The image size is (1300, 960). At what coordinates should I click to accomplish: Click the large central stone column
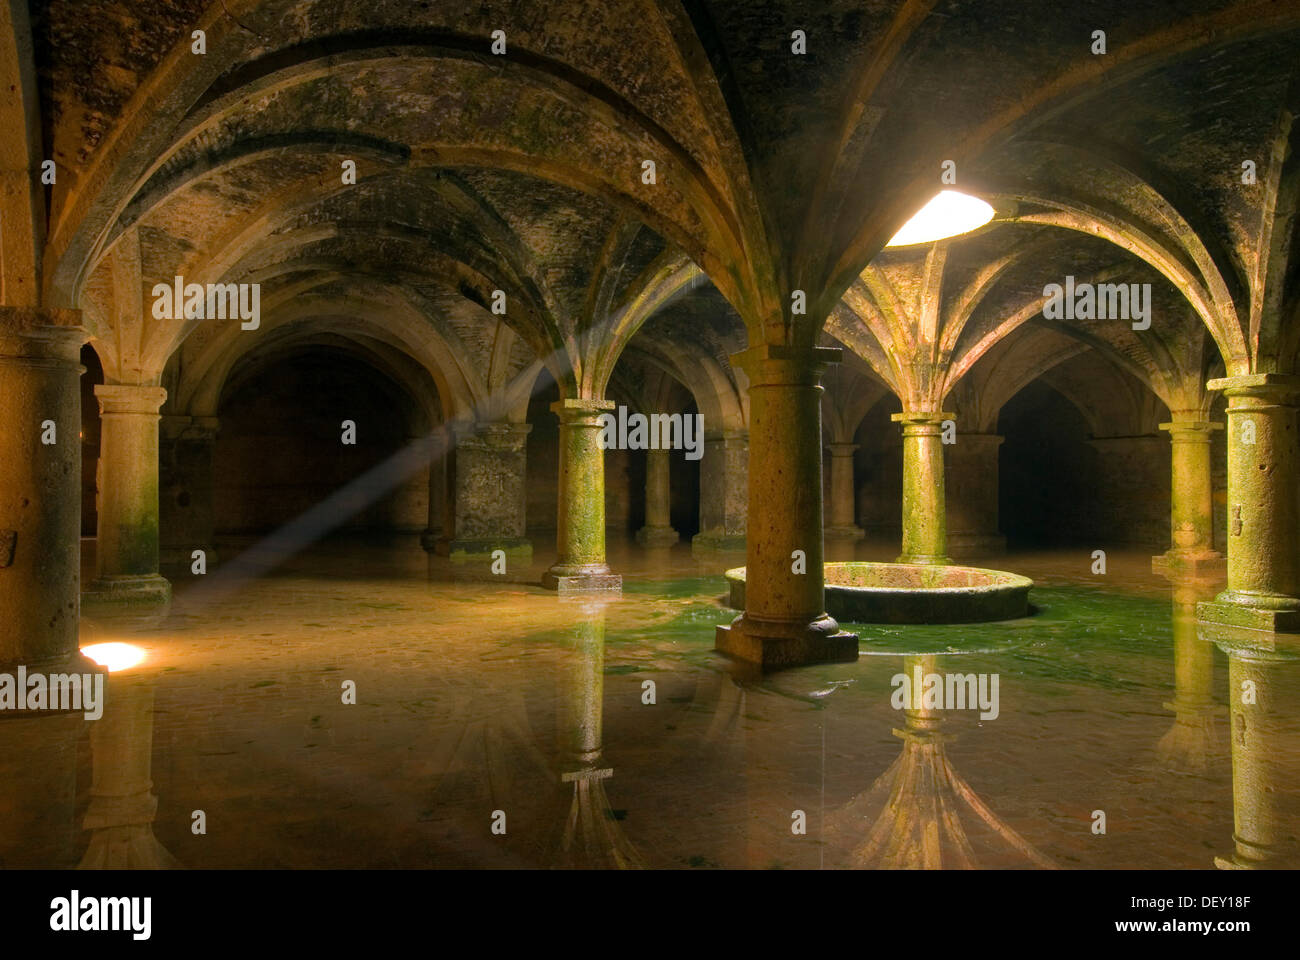(x=785, y=505)
